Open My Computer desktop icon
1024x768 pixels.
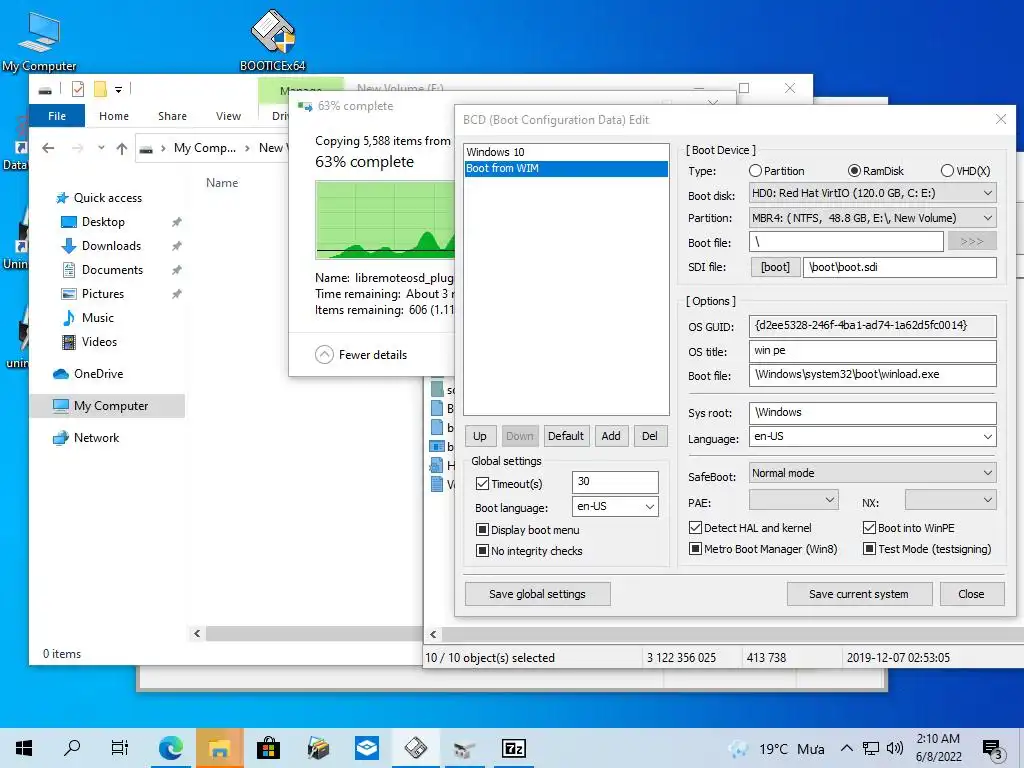point(39,40)
